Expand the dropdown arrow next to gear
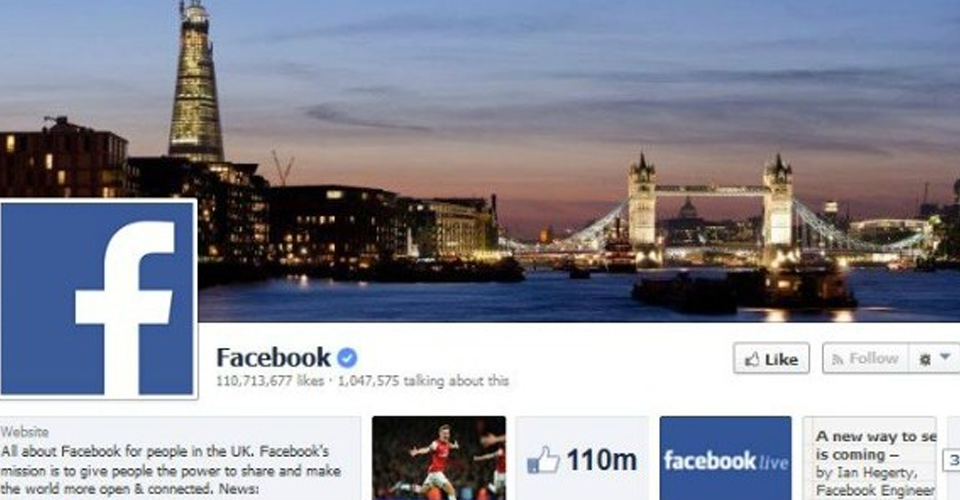Screen dimensions: 960x500 click(x=945, y=357)
